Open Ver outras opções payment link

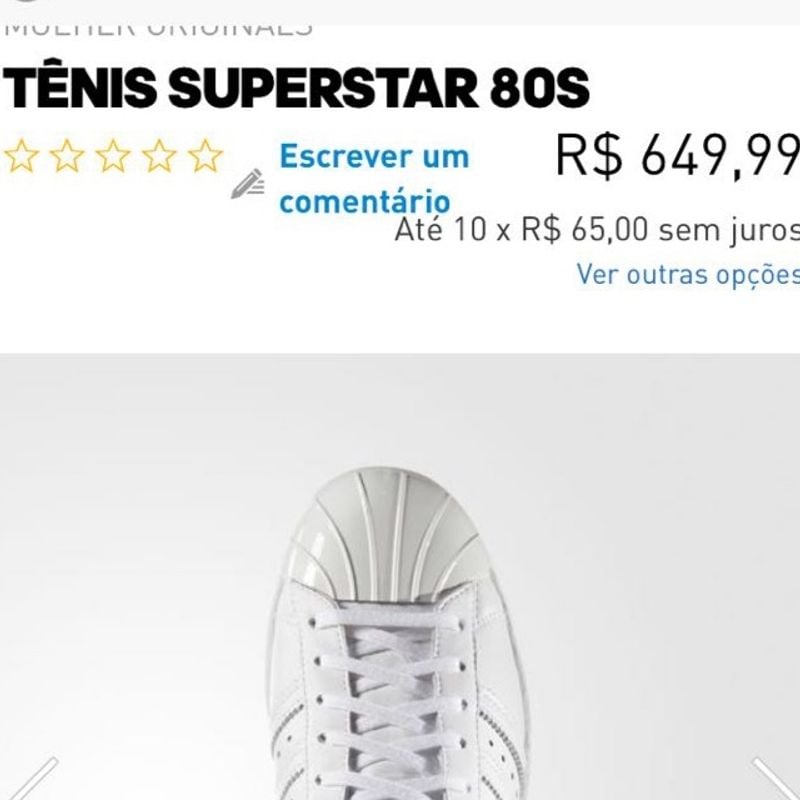688,274
